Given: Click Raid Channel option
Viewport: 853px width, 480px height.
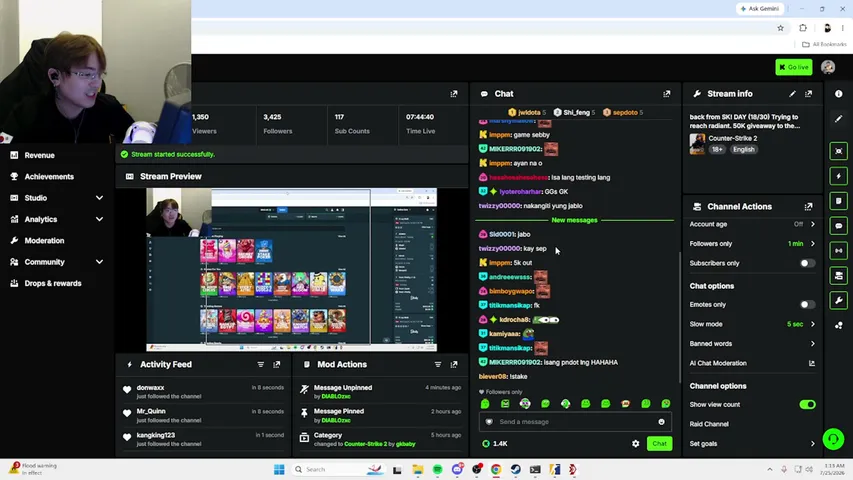Looking at the screenshot, I should coord(709,424).
